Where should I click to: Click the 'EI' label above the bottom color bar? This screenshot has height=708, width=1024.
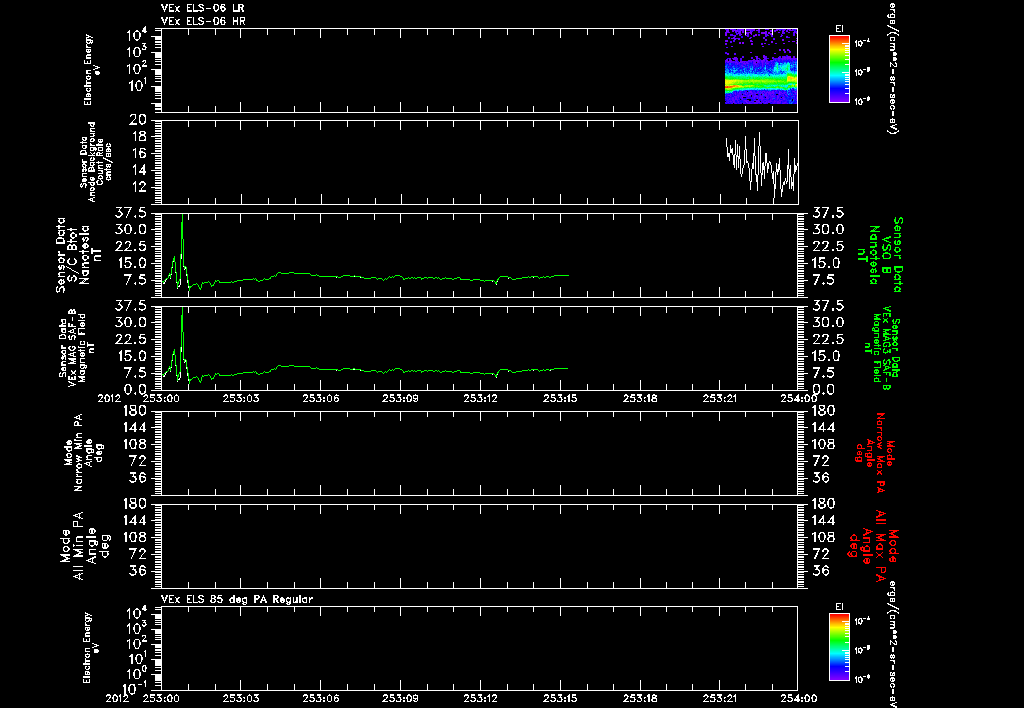point(839,607)
